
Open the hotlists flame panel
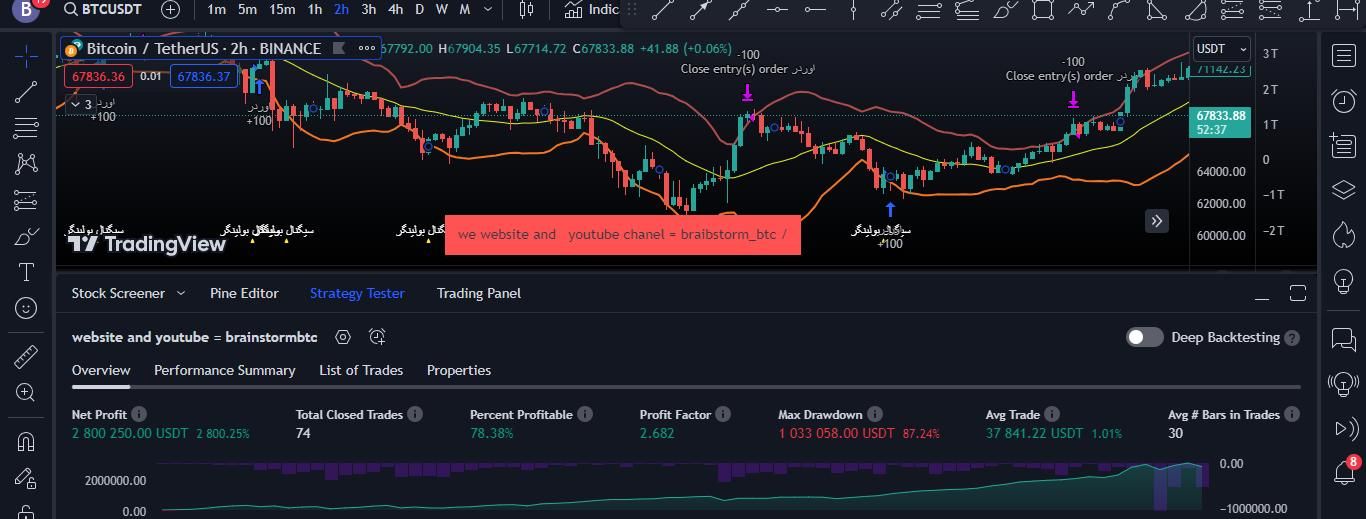1344,236
